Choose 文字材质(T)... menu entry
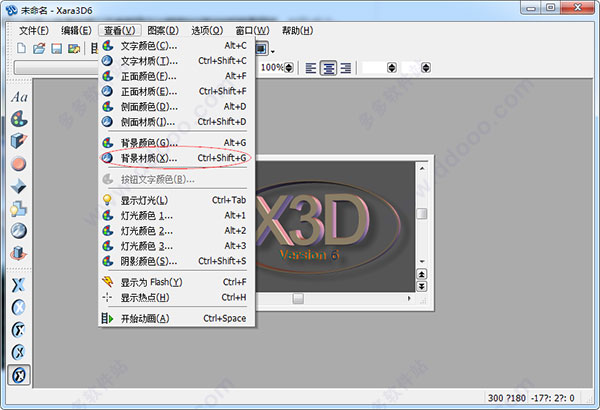 coord(176,61)
